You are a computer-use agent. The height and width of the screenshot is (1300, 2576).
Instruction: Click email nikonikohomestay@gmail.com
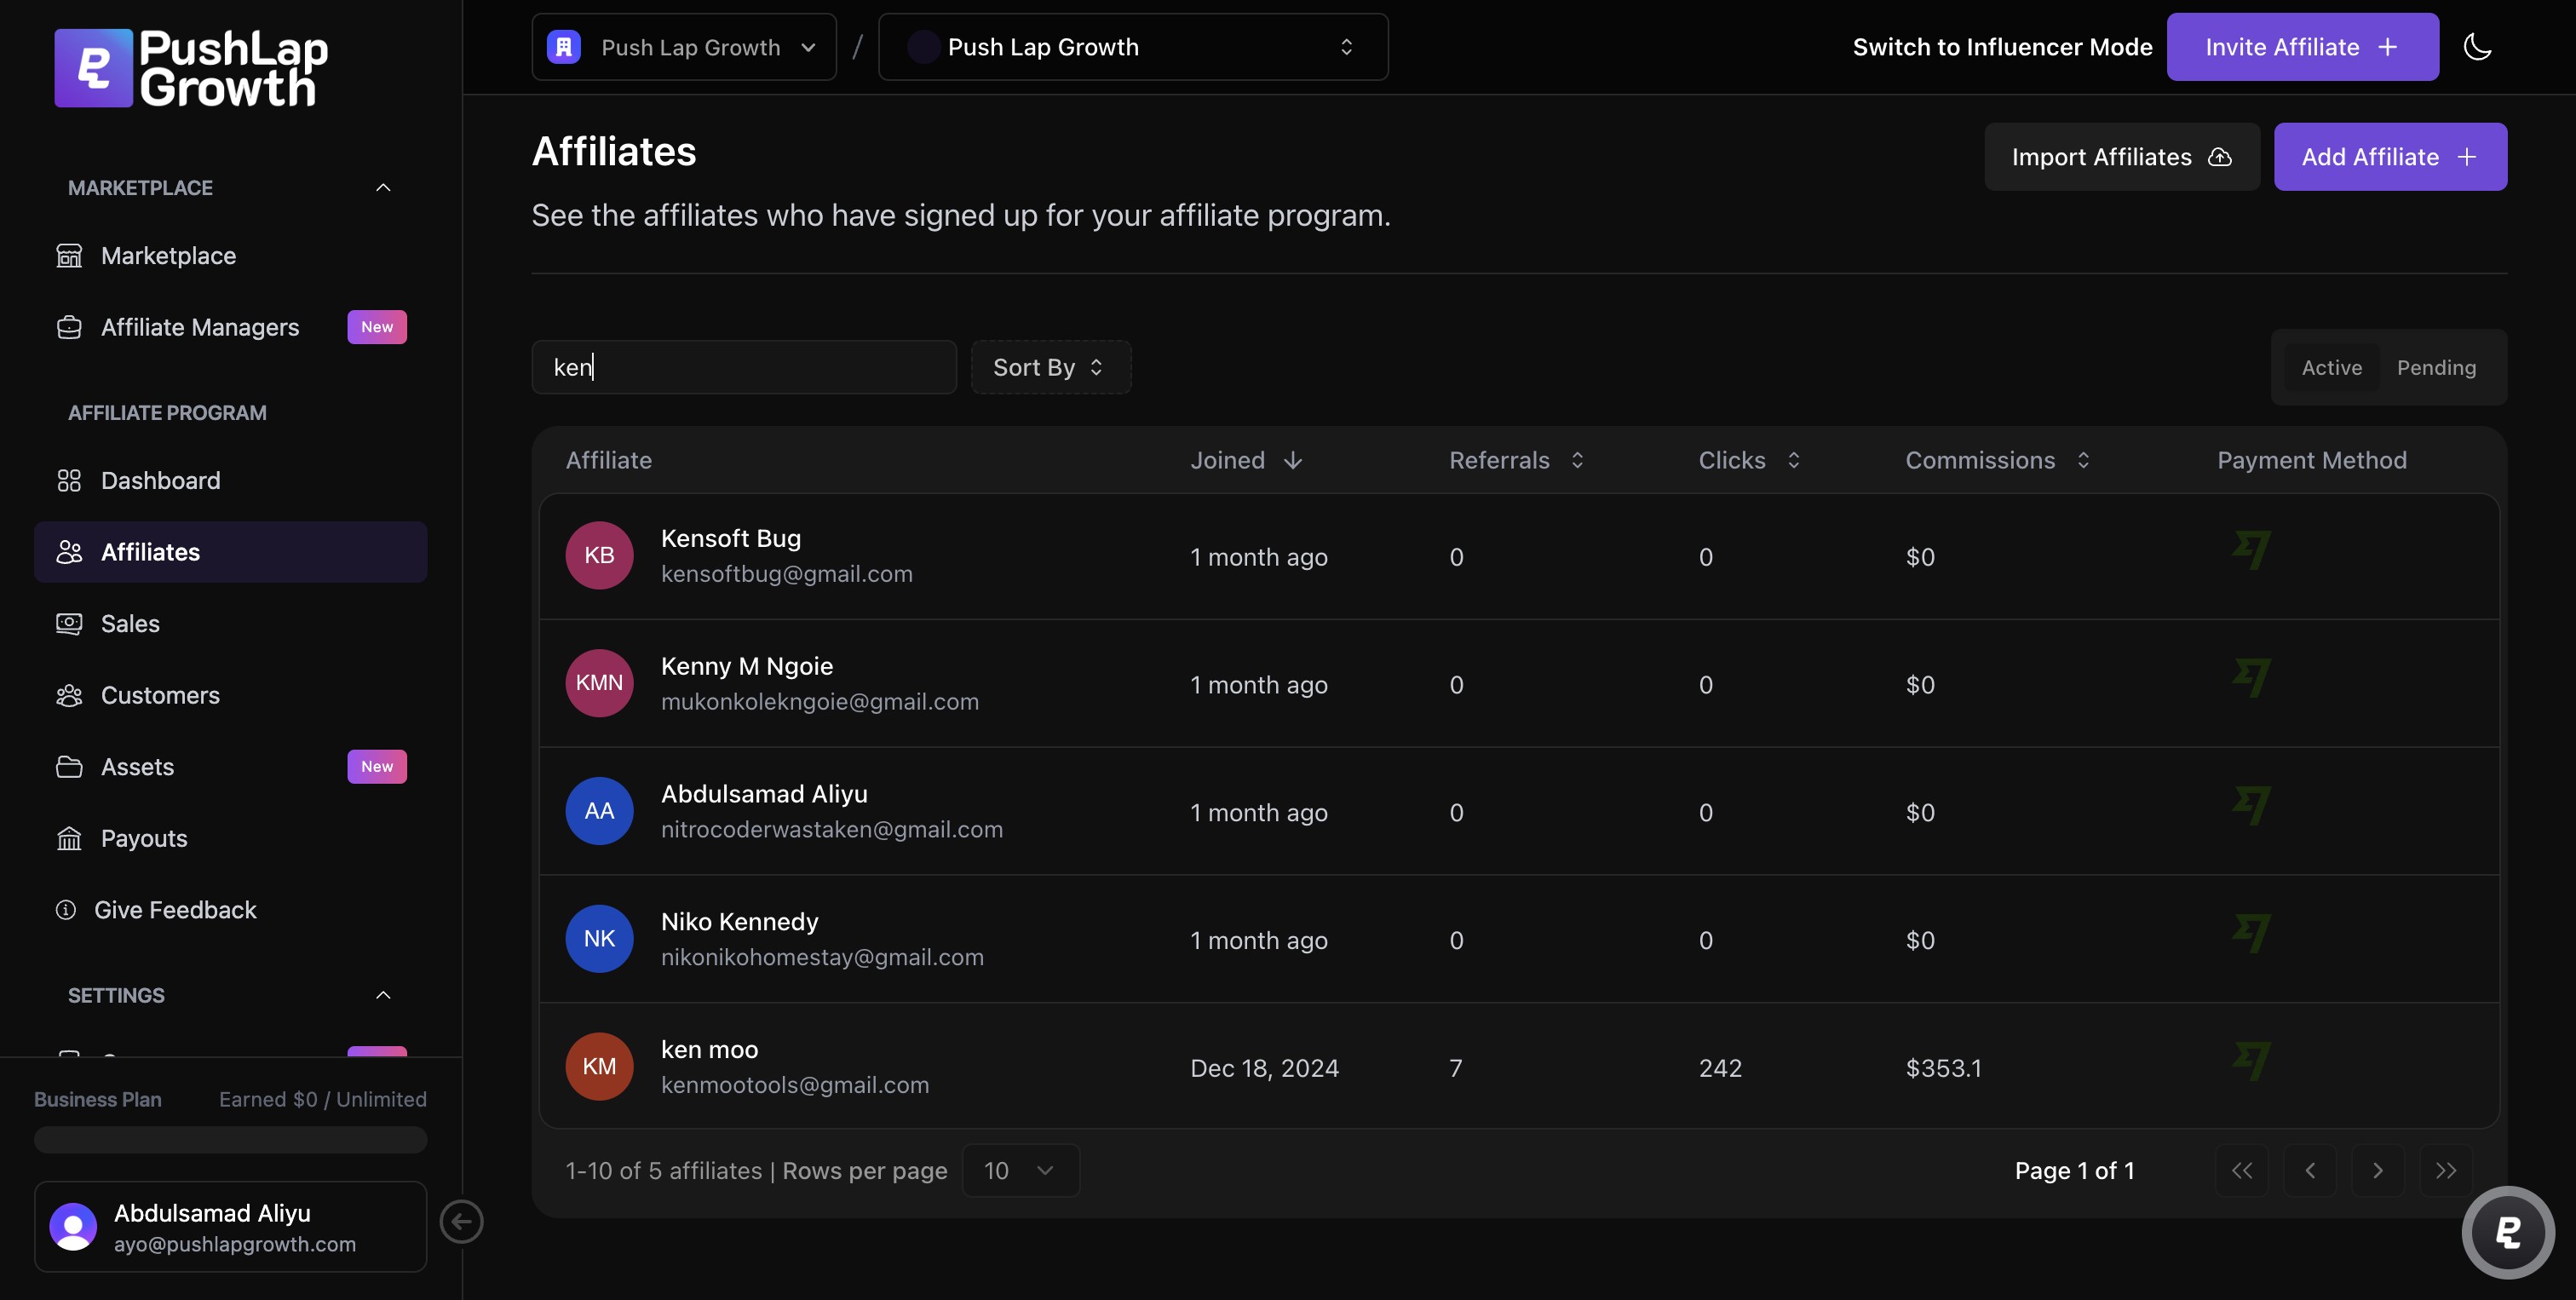click(822, 957)
